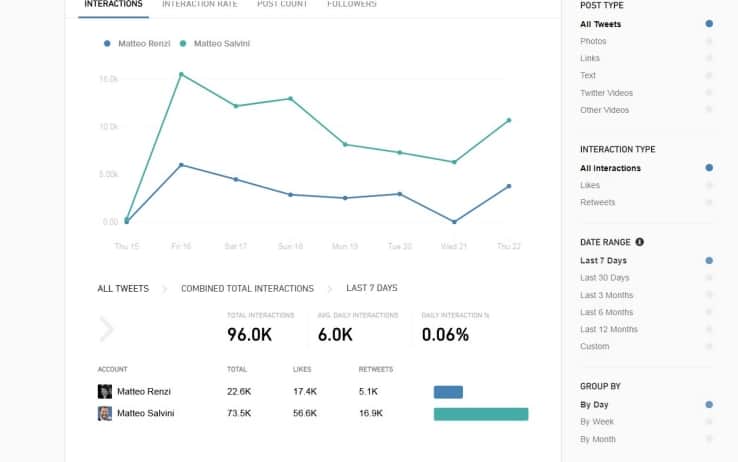Group results By Week
The height and width of the screenshot is (462, 738).
pos(598,422)
